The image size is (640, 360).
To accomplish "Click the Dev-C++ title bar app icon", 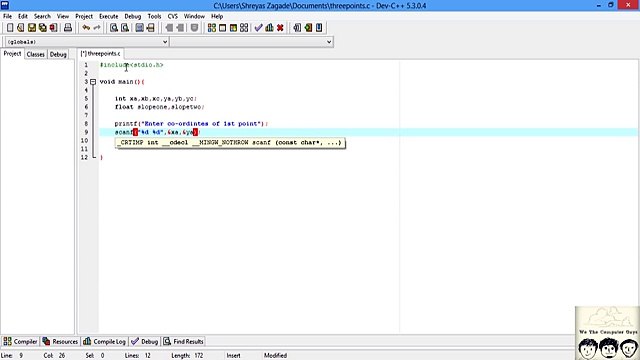I will pos(5,5).
